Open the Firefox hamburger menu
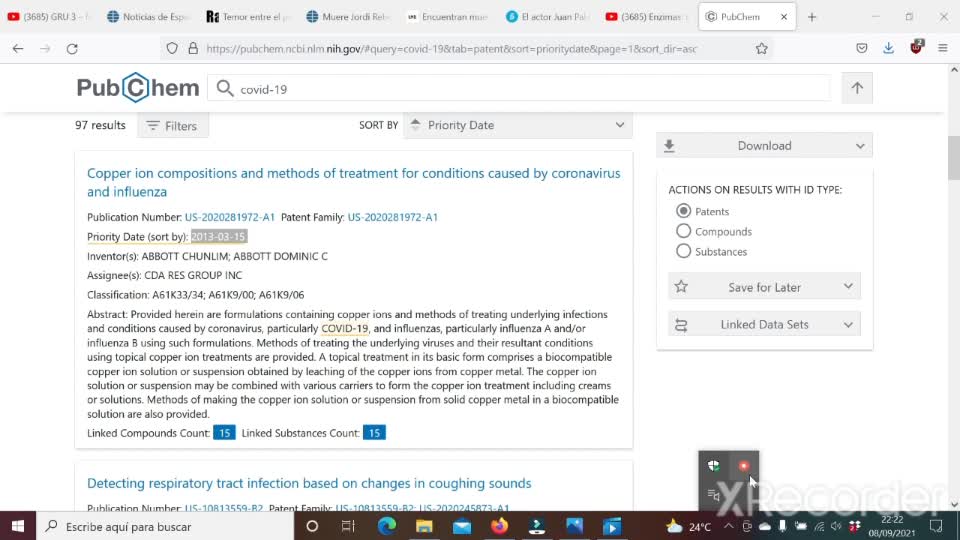This screenshot has height=540, width=960. tap(942, 48)
